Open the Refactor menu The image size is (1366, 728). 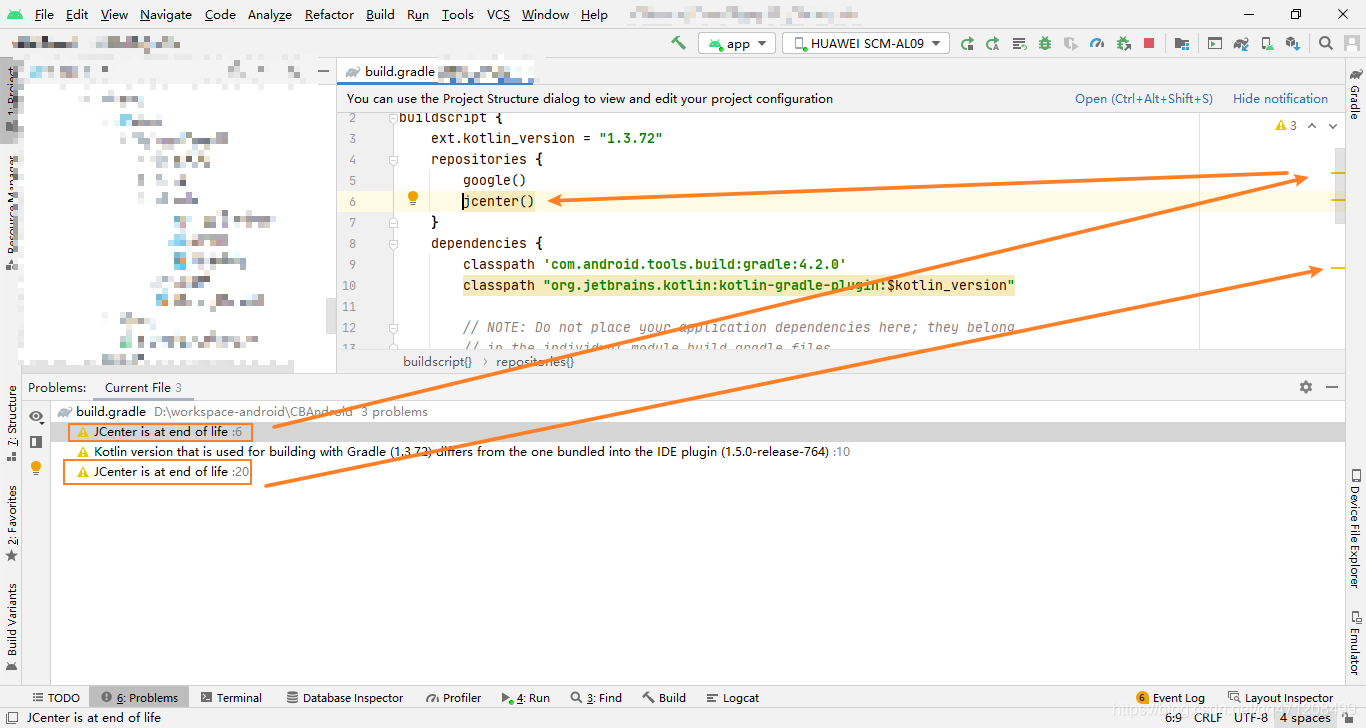pos(329,14)
